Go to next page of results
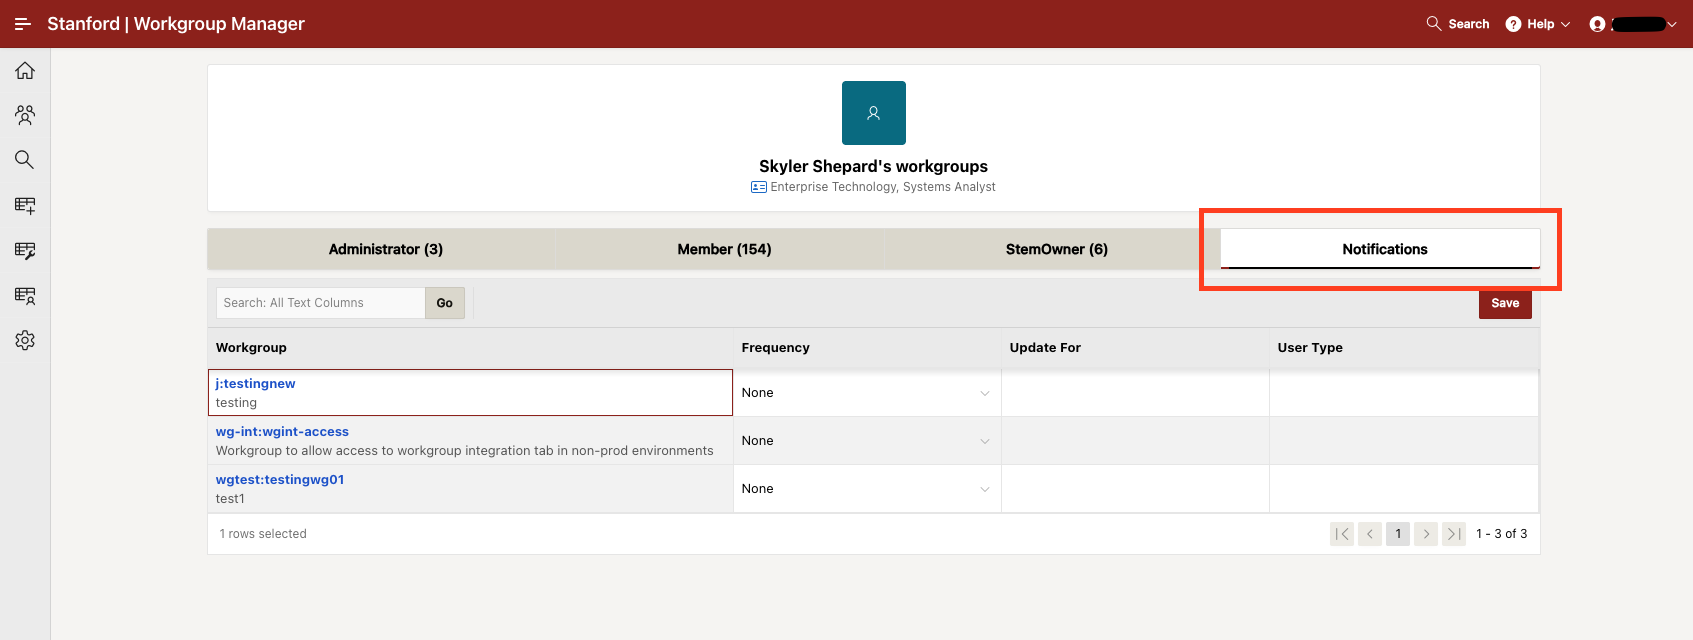 pyautogui.click(x=1426, y=534)
